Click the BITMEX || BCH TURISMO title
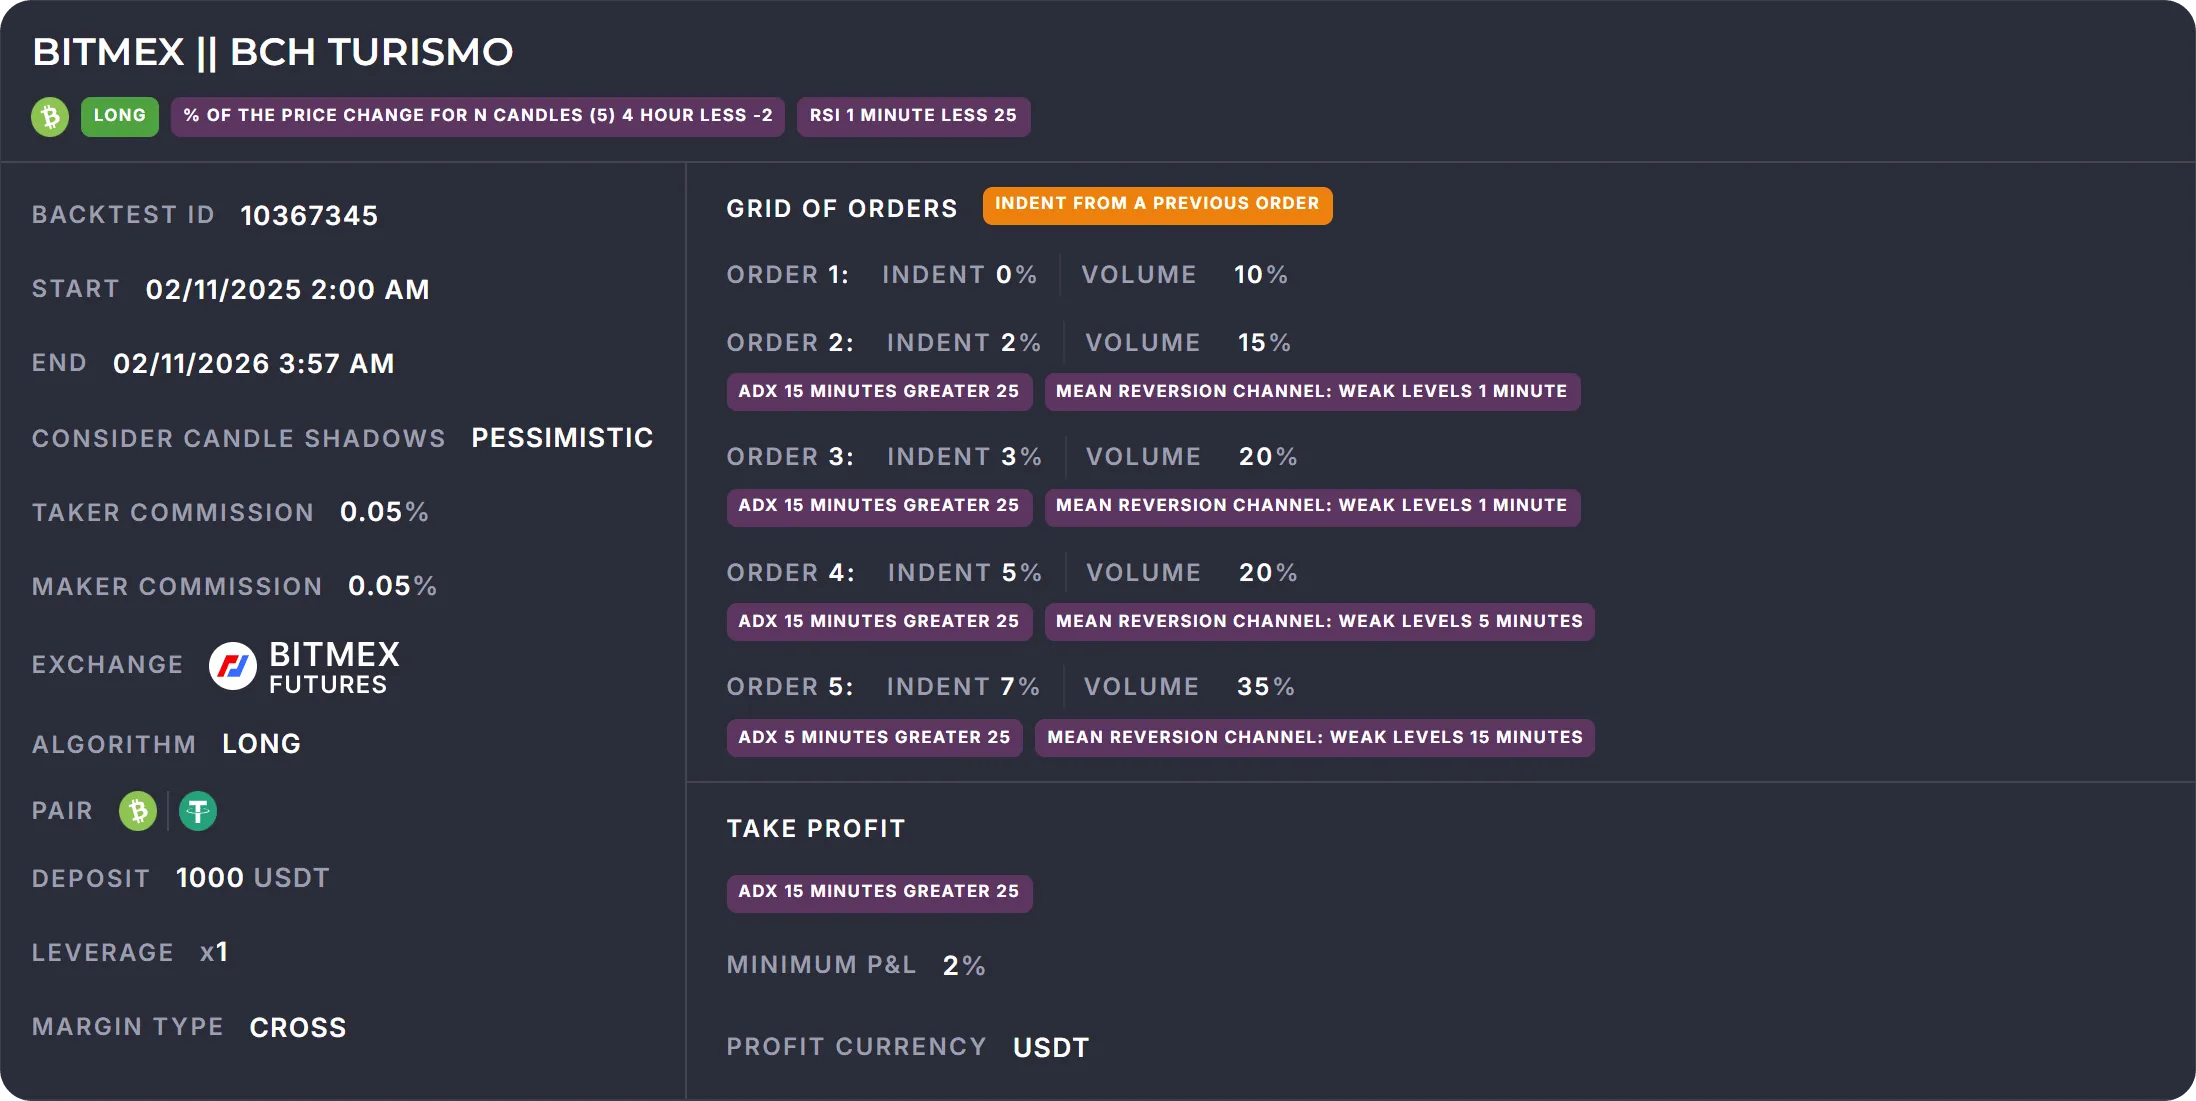The width and height of the screenshot is (2196, 1101). tap(273, 52)
